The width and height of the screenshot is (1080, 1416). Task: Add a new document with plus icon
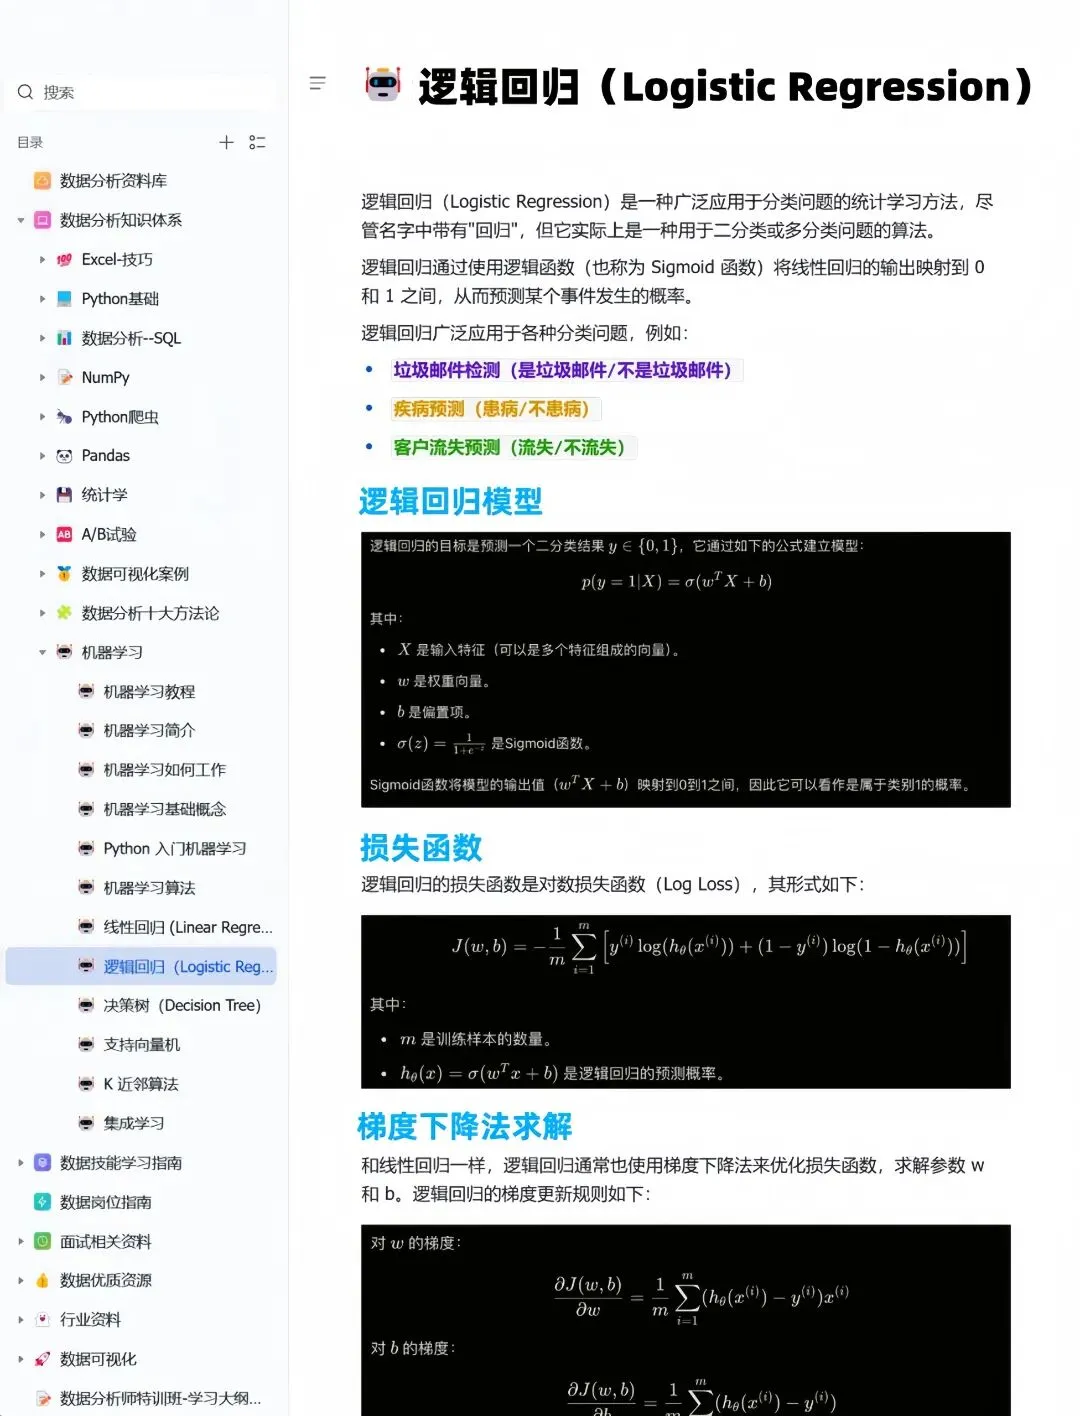[227, 142]
